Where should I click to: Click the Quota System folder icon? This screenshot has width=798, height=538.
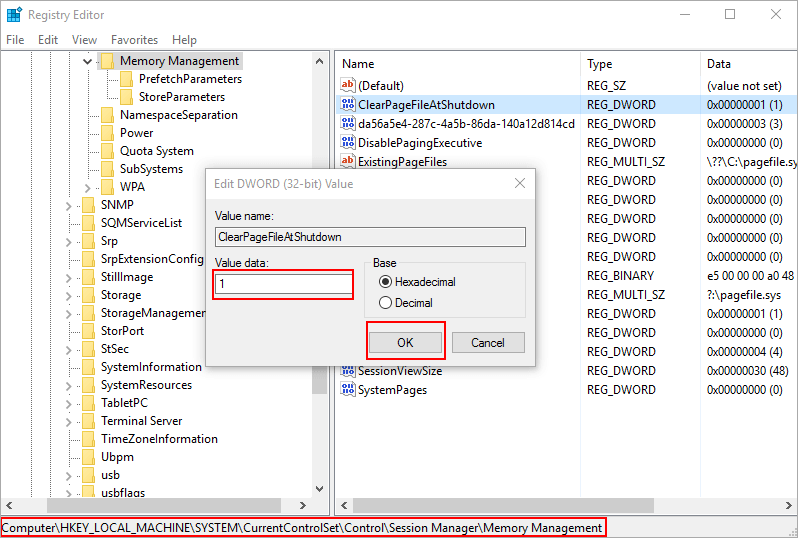[107, 151]
